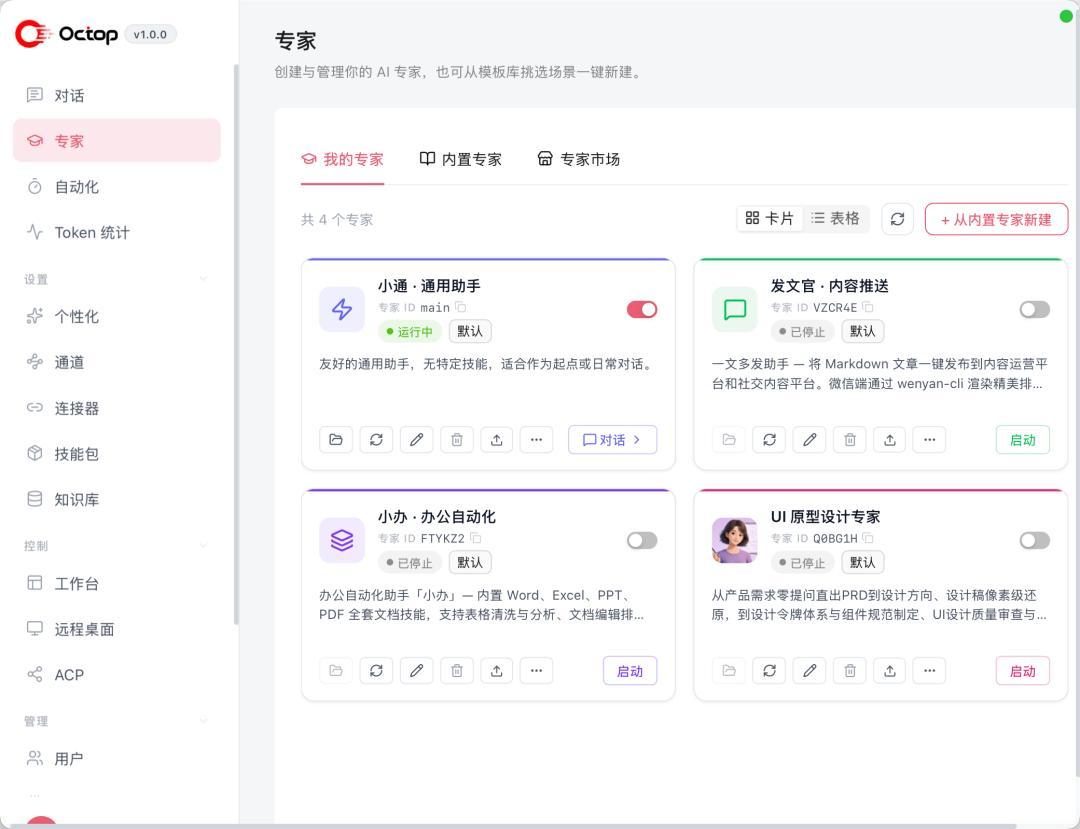Open 通道 in the sidebar
Screen dimensions: 1080x829
[x=117, y=362]
